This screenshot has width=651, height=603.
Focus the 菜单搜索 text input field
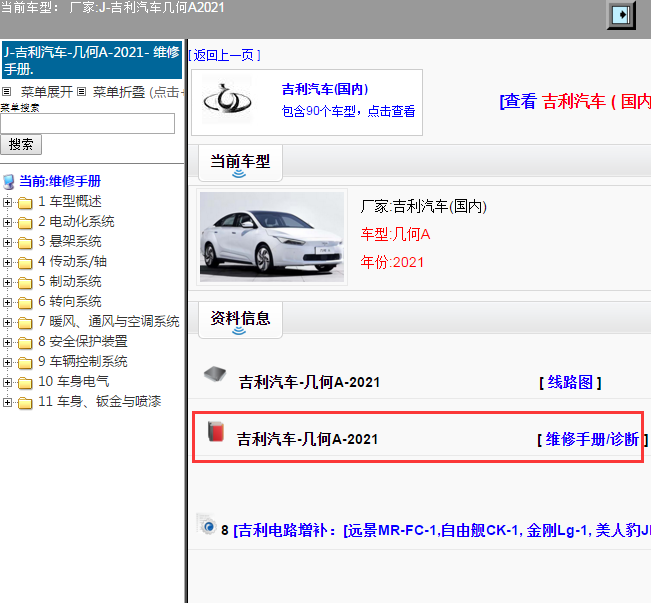(88, 123)
